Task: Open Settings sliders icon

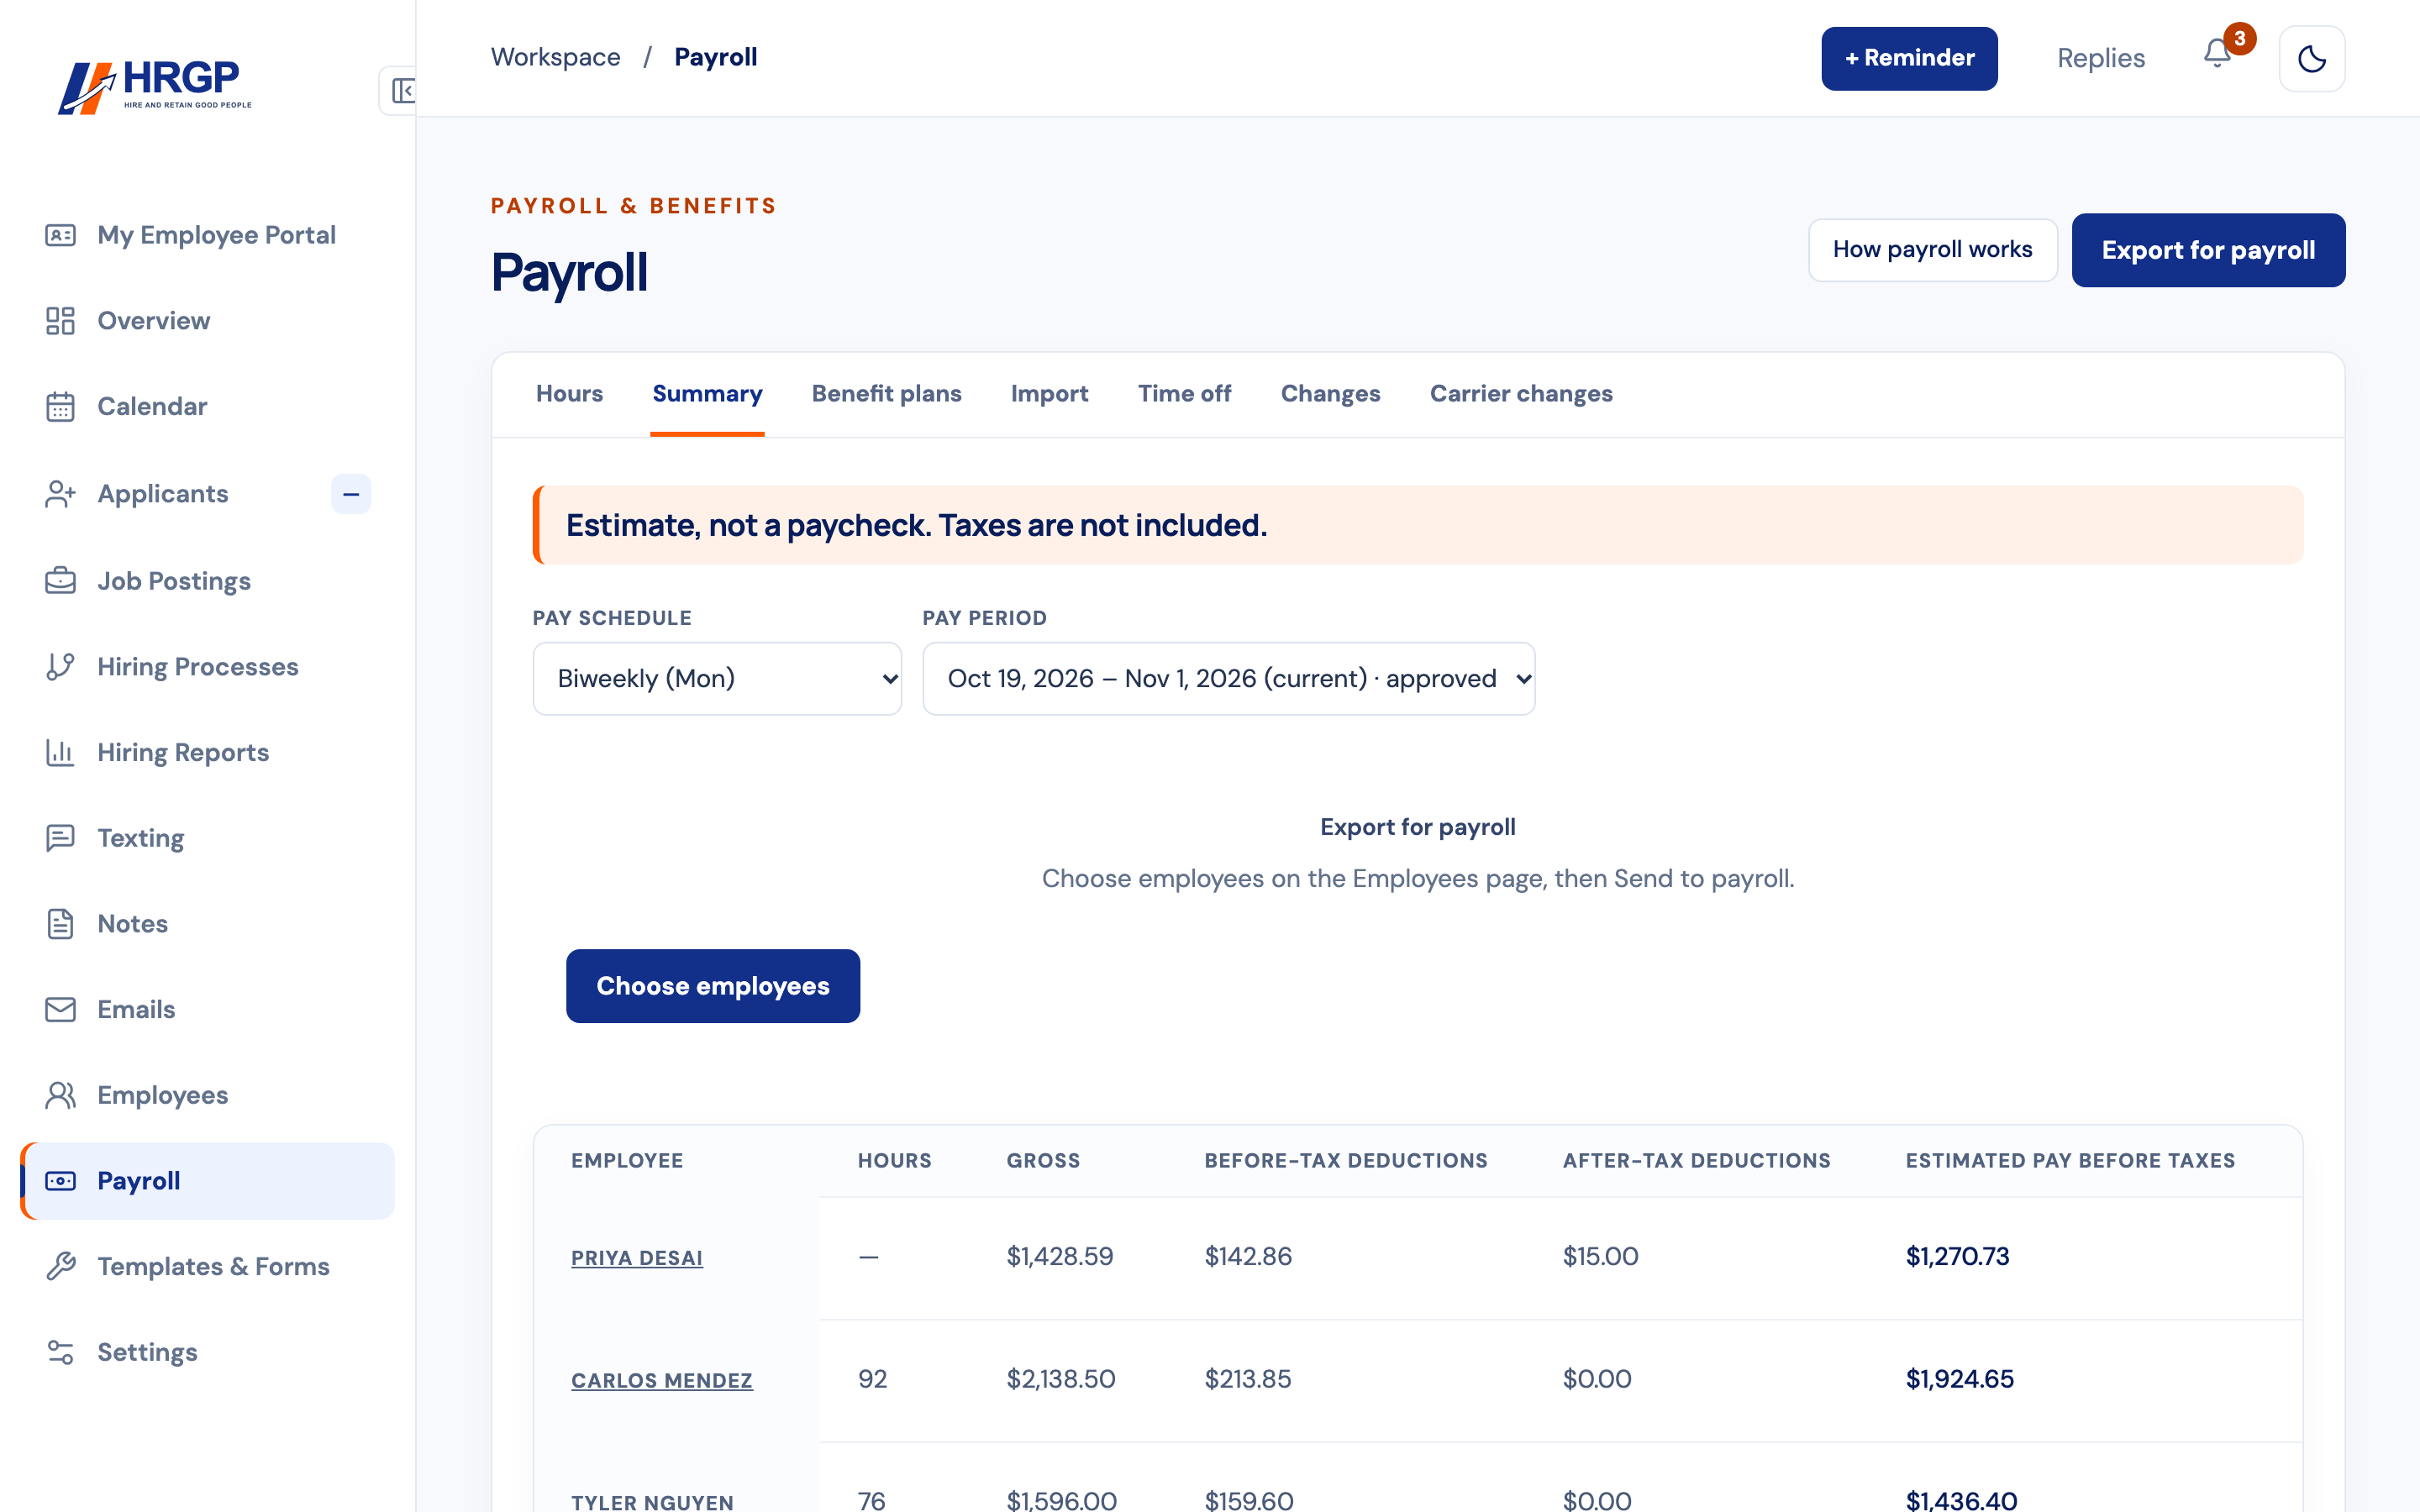Action: (x=60, y=1352)
